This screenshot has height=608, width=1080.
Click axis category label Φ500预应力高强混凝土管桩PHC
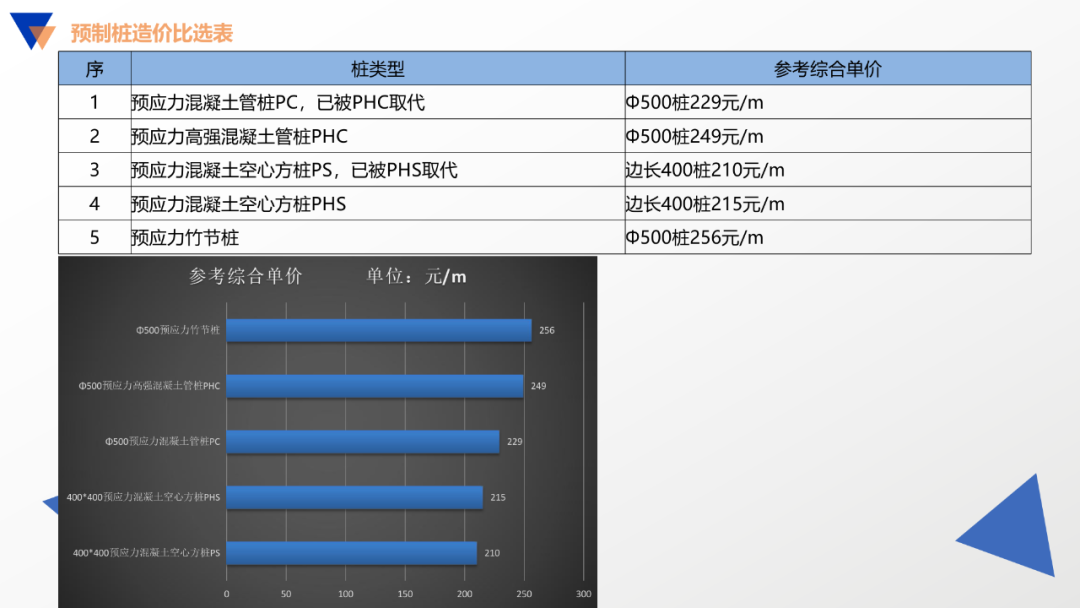[149, 386]
